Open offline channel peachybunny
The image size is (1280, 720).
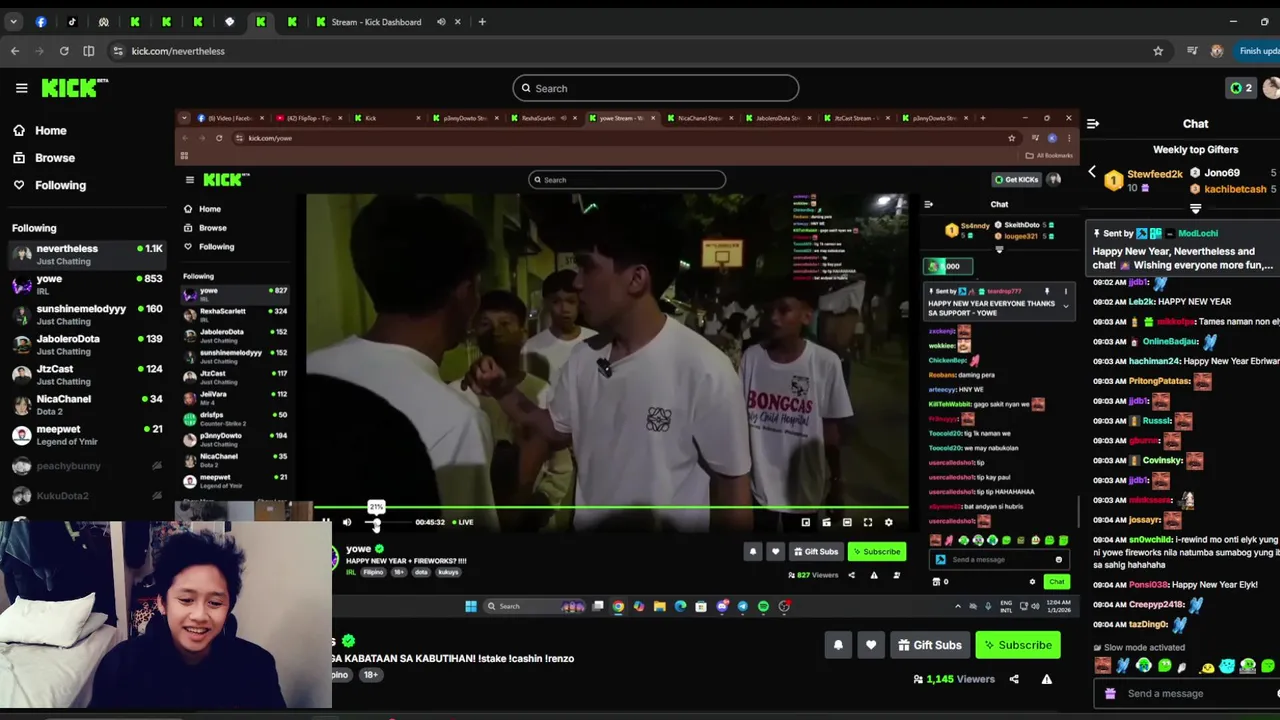(85, 466)
